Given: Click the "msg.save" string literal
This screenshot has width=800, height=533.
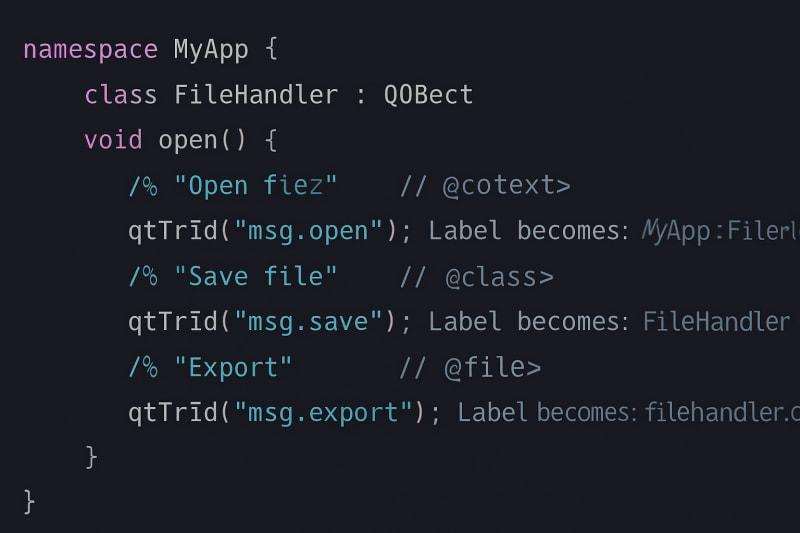Looking at the screenshot, I should [x=309, y=321].
